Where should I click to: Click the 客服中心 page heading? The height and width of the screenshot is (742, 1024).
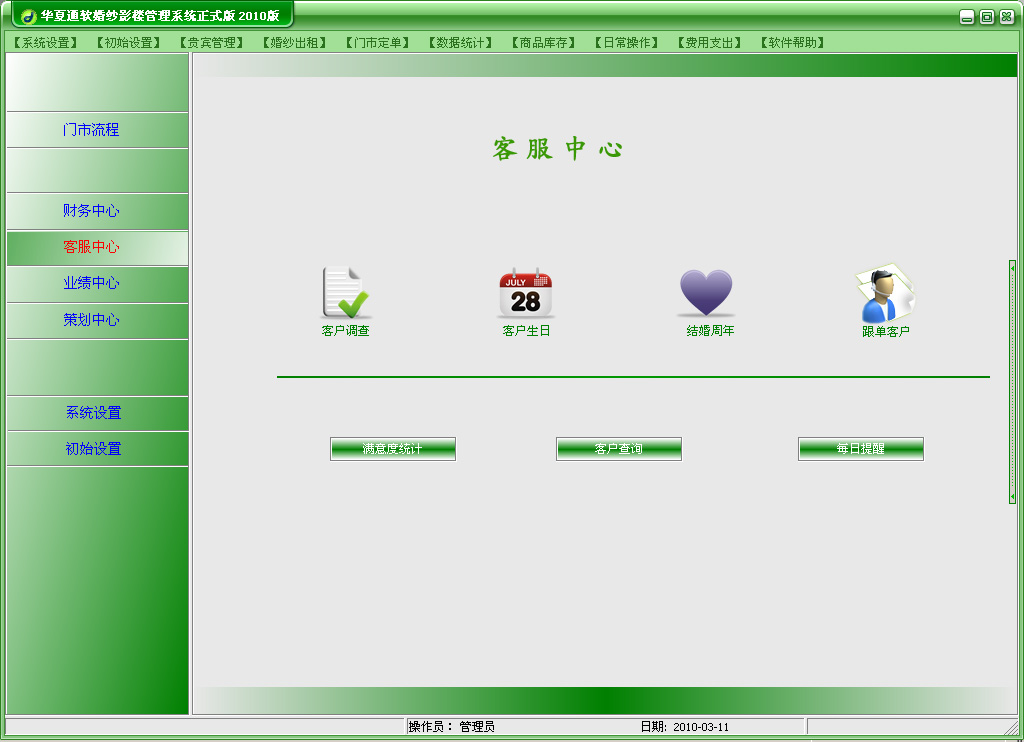pyautogui.click(x=558, y=149)
